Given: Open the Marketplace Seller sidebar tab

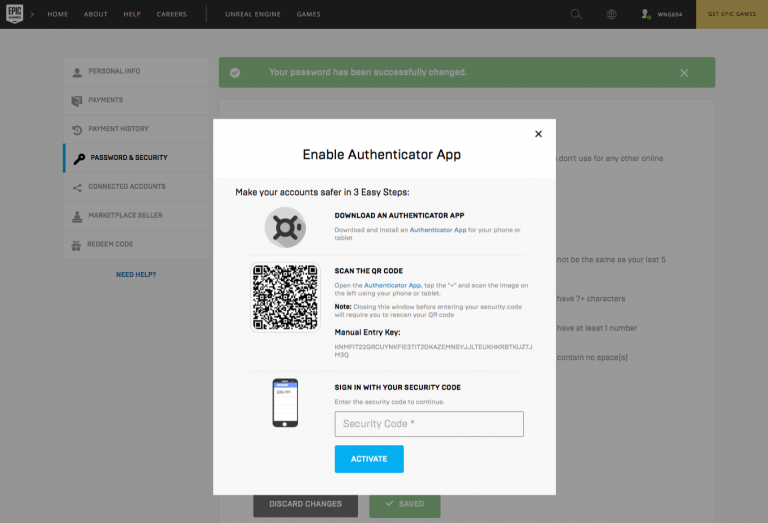Looking at the screenshot, I should pos(137,215).
